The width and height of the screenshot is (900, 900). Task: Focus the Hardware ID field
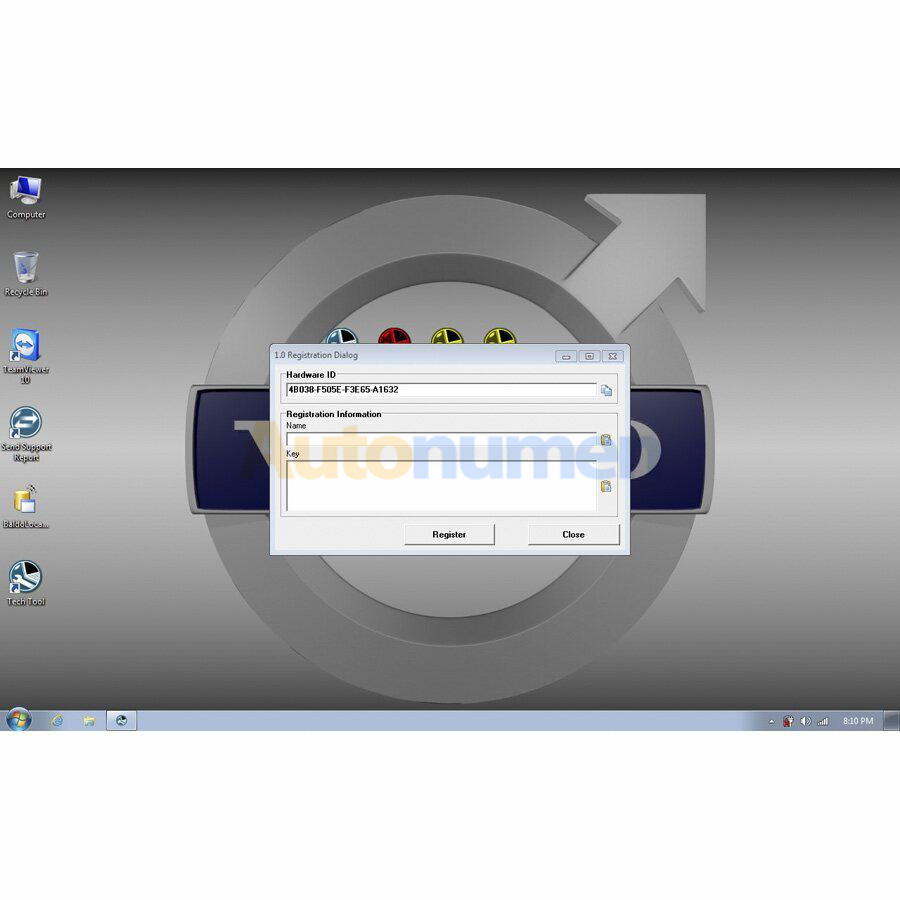click(441, 390)
